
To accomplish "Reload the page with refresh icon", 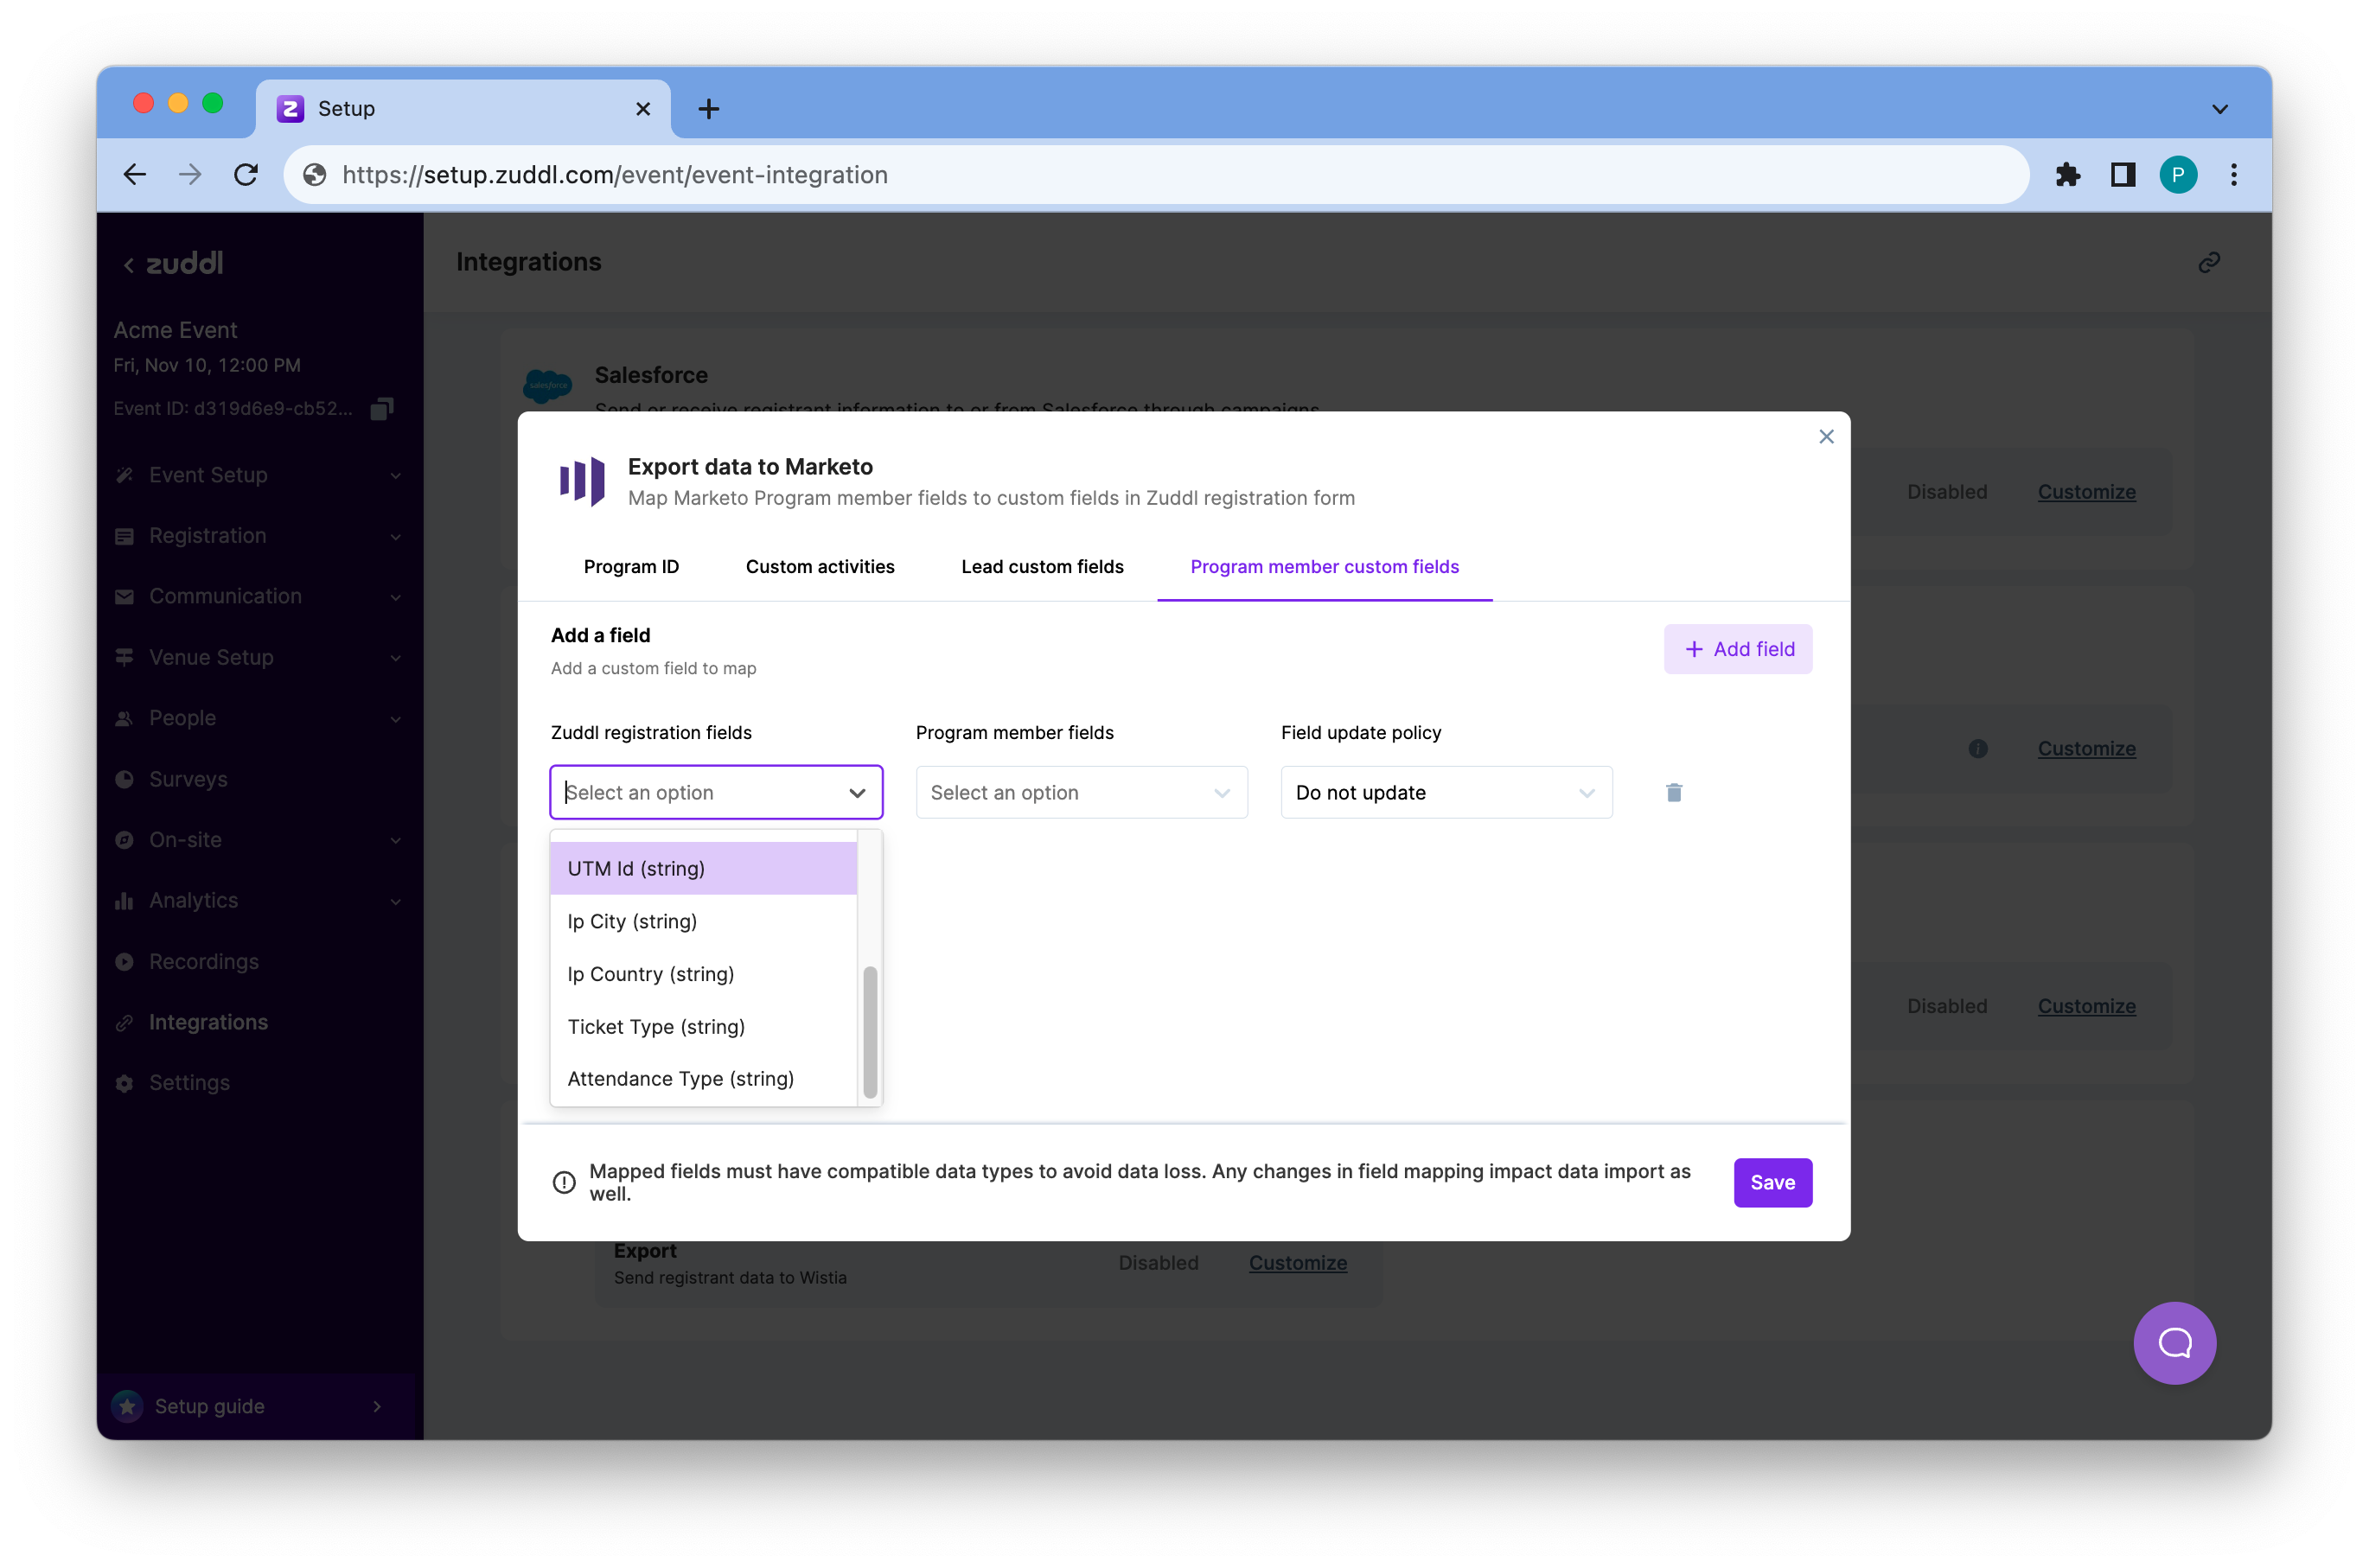I will pos(246,175).
